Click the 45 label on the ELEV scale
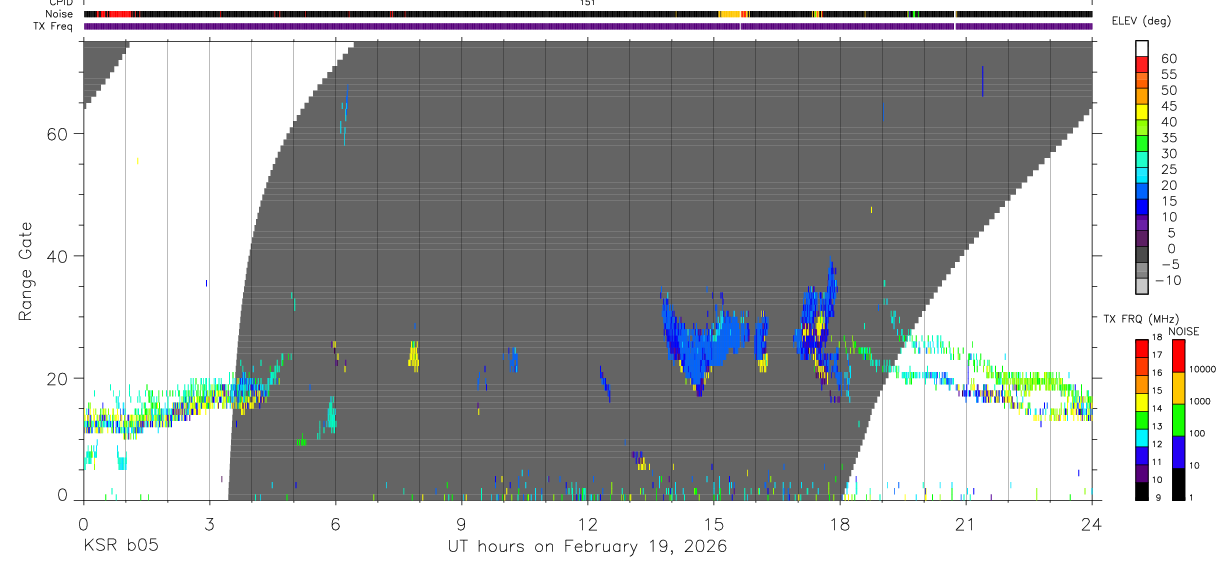This screenshot has width=1228, height=567. pyautogui.click(x=1168, y=106)
